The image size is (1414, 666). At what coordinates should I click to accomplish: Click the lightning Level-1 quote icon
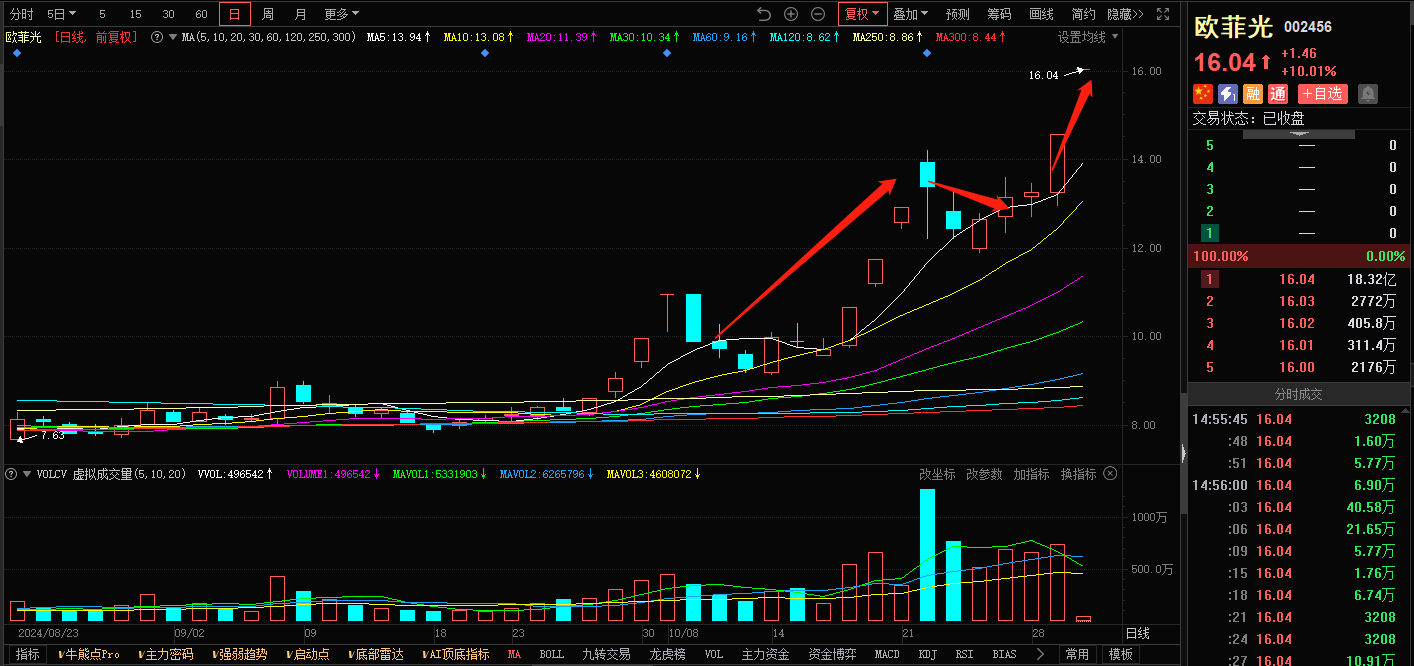pos(1228,94)
